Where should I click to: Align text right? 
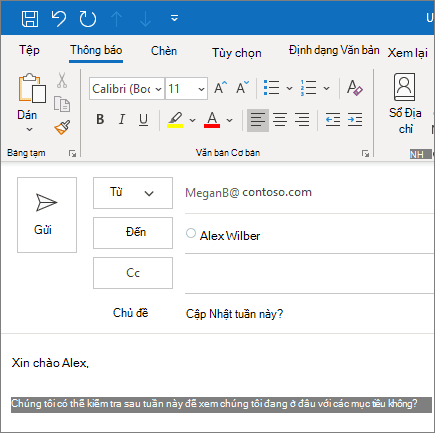coord(302,120)
